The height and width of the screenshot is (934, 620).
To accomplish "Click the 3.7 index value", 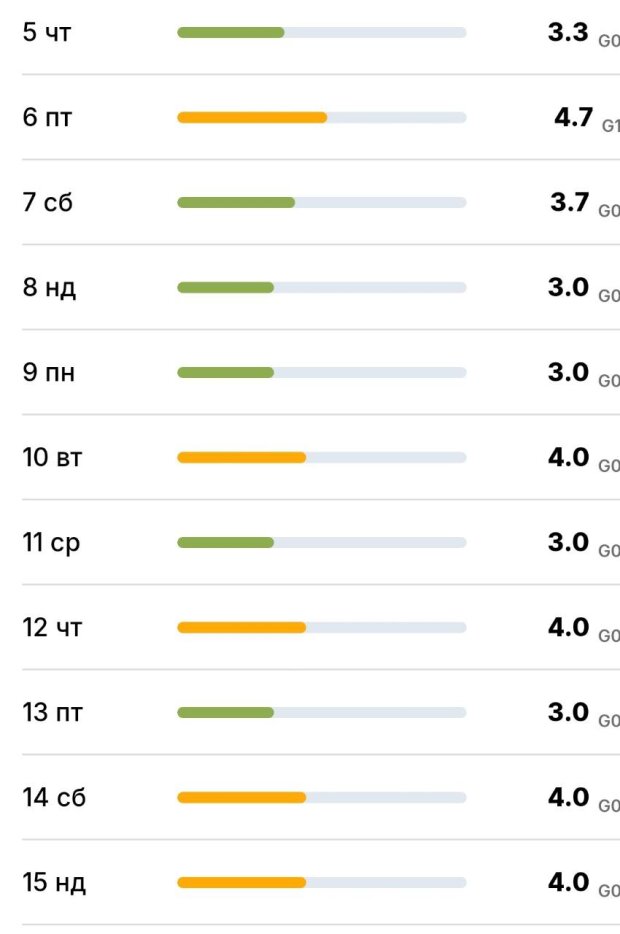I will [x=570, y=202].
